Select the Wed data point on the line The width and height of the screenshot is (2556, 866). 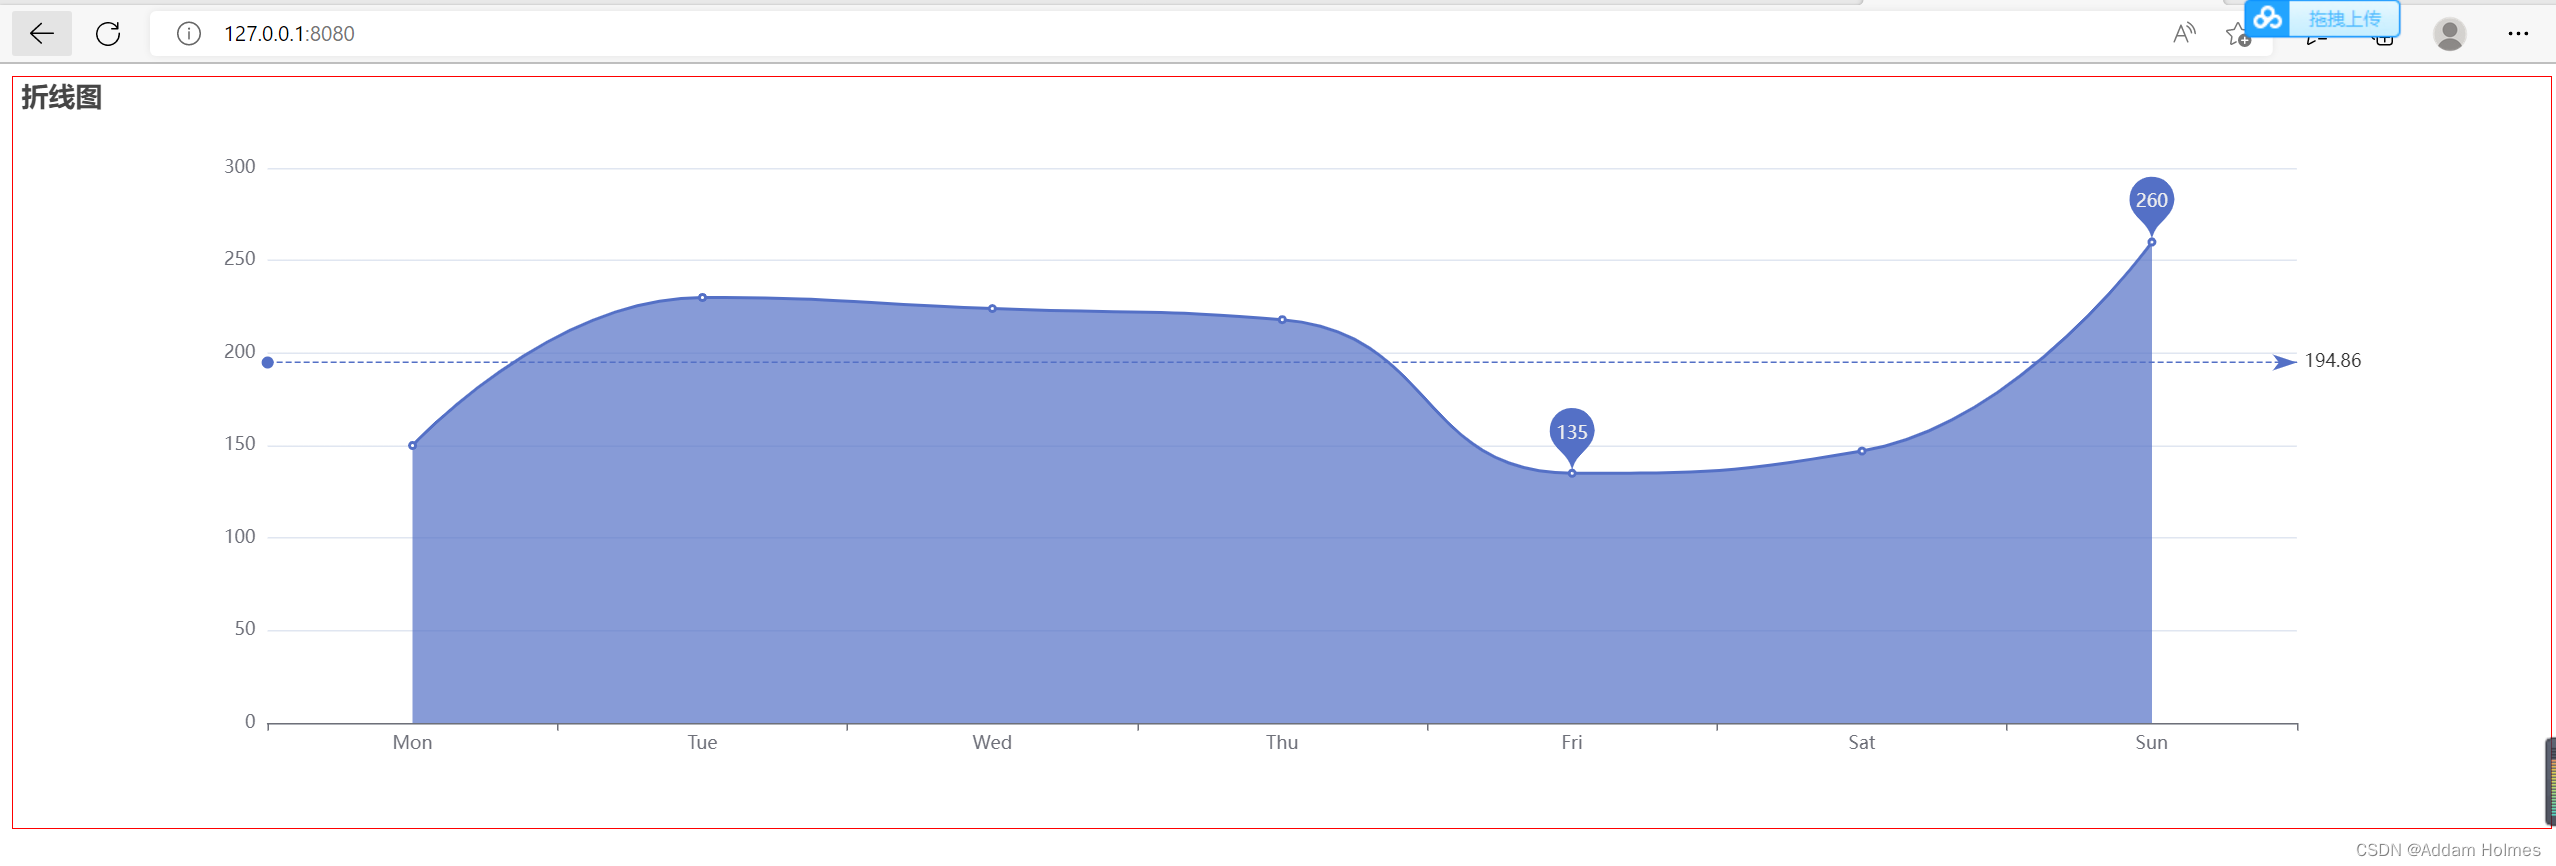pyautogui.click(x=992, y=308)
